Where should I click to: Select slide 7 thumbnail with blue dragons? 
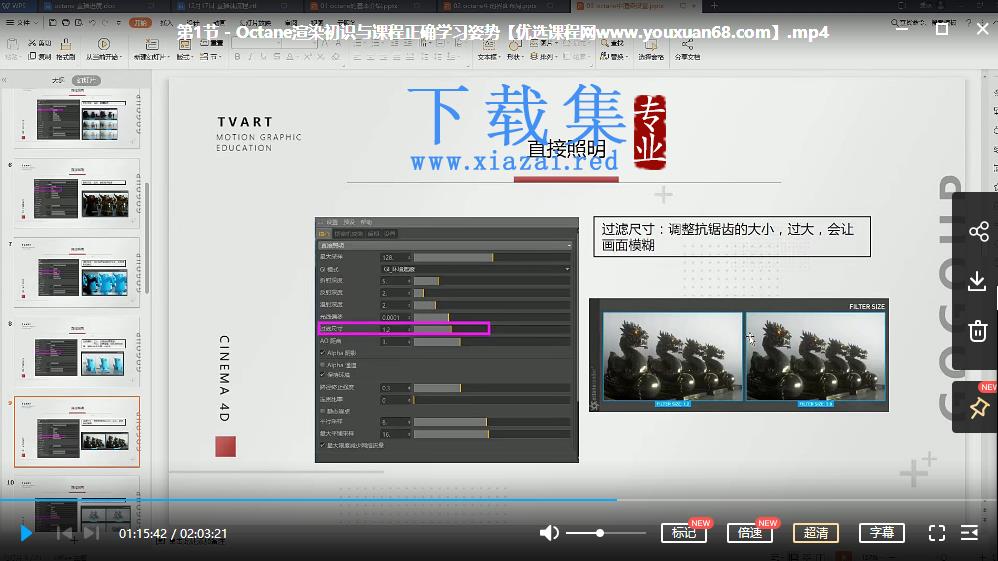click(77, 273)
